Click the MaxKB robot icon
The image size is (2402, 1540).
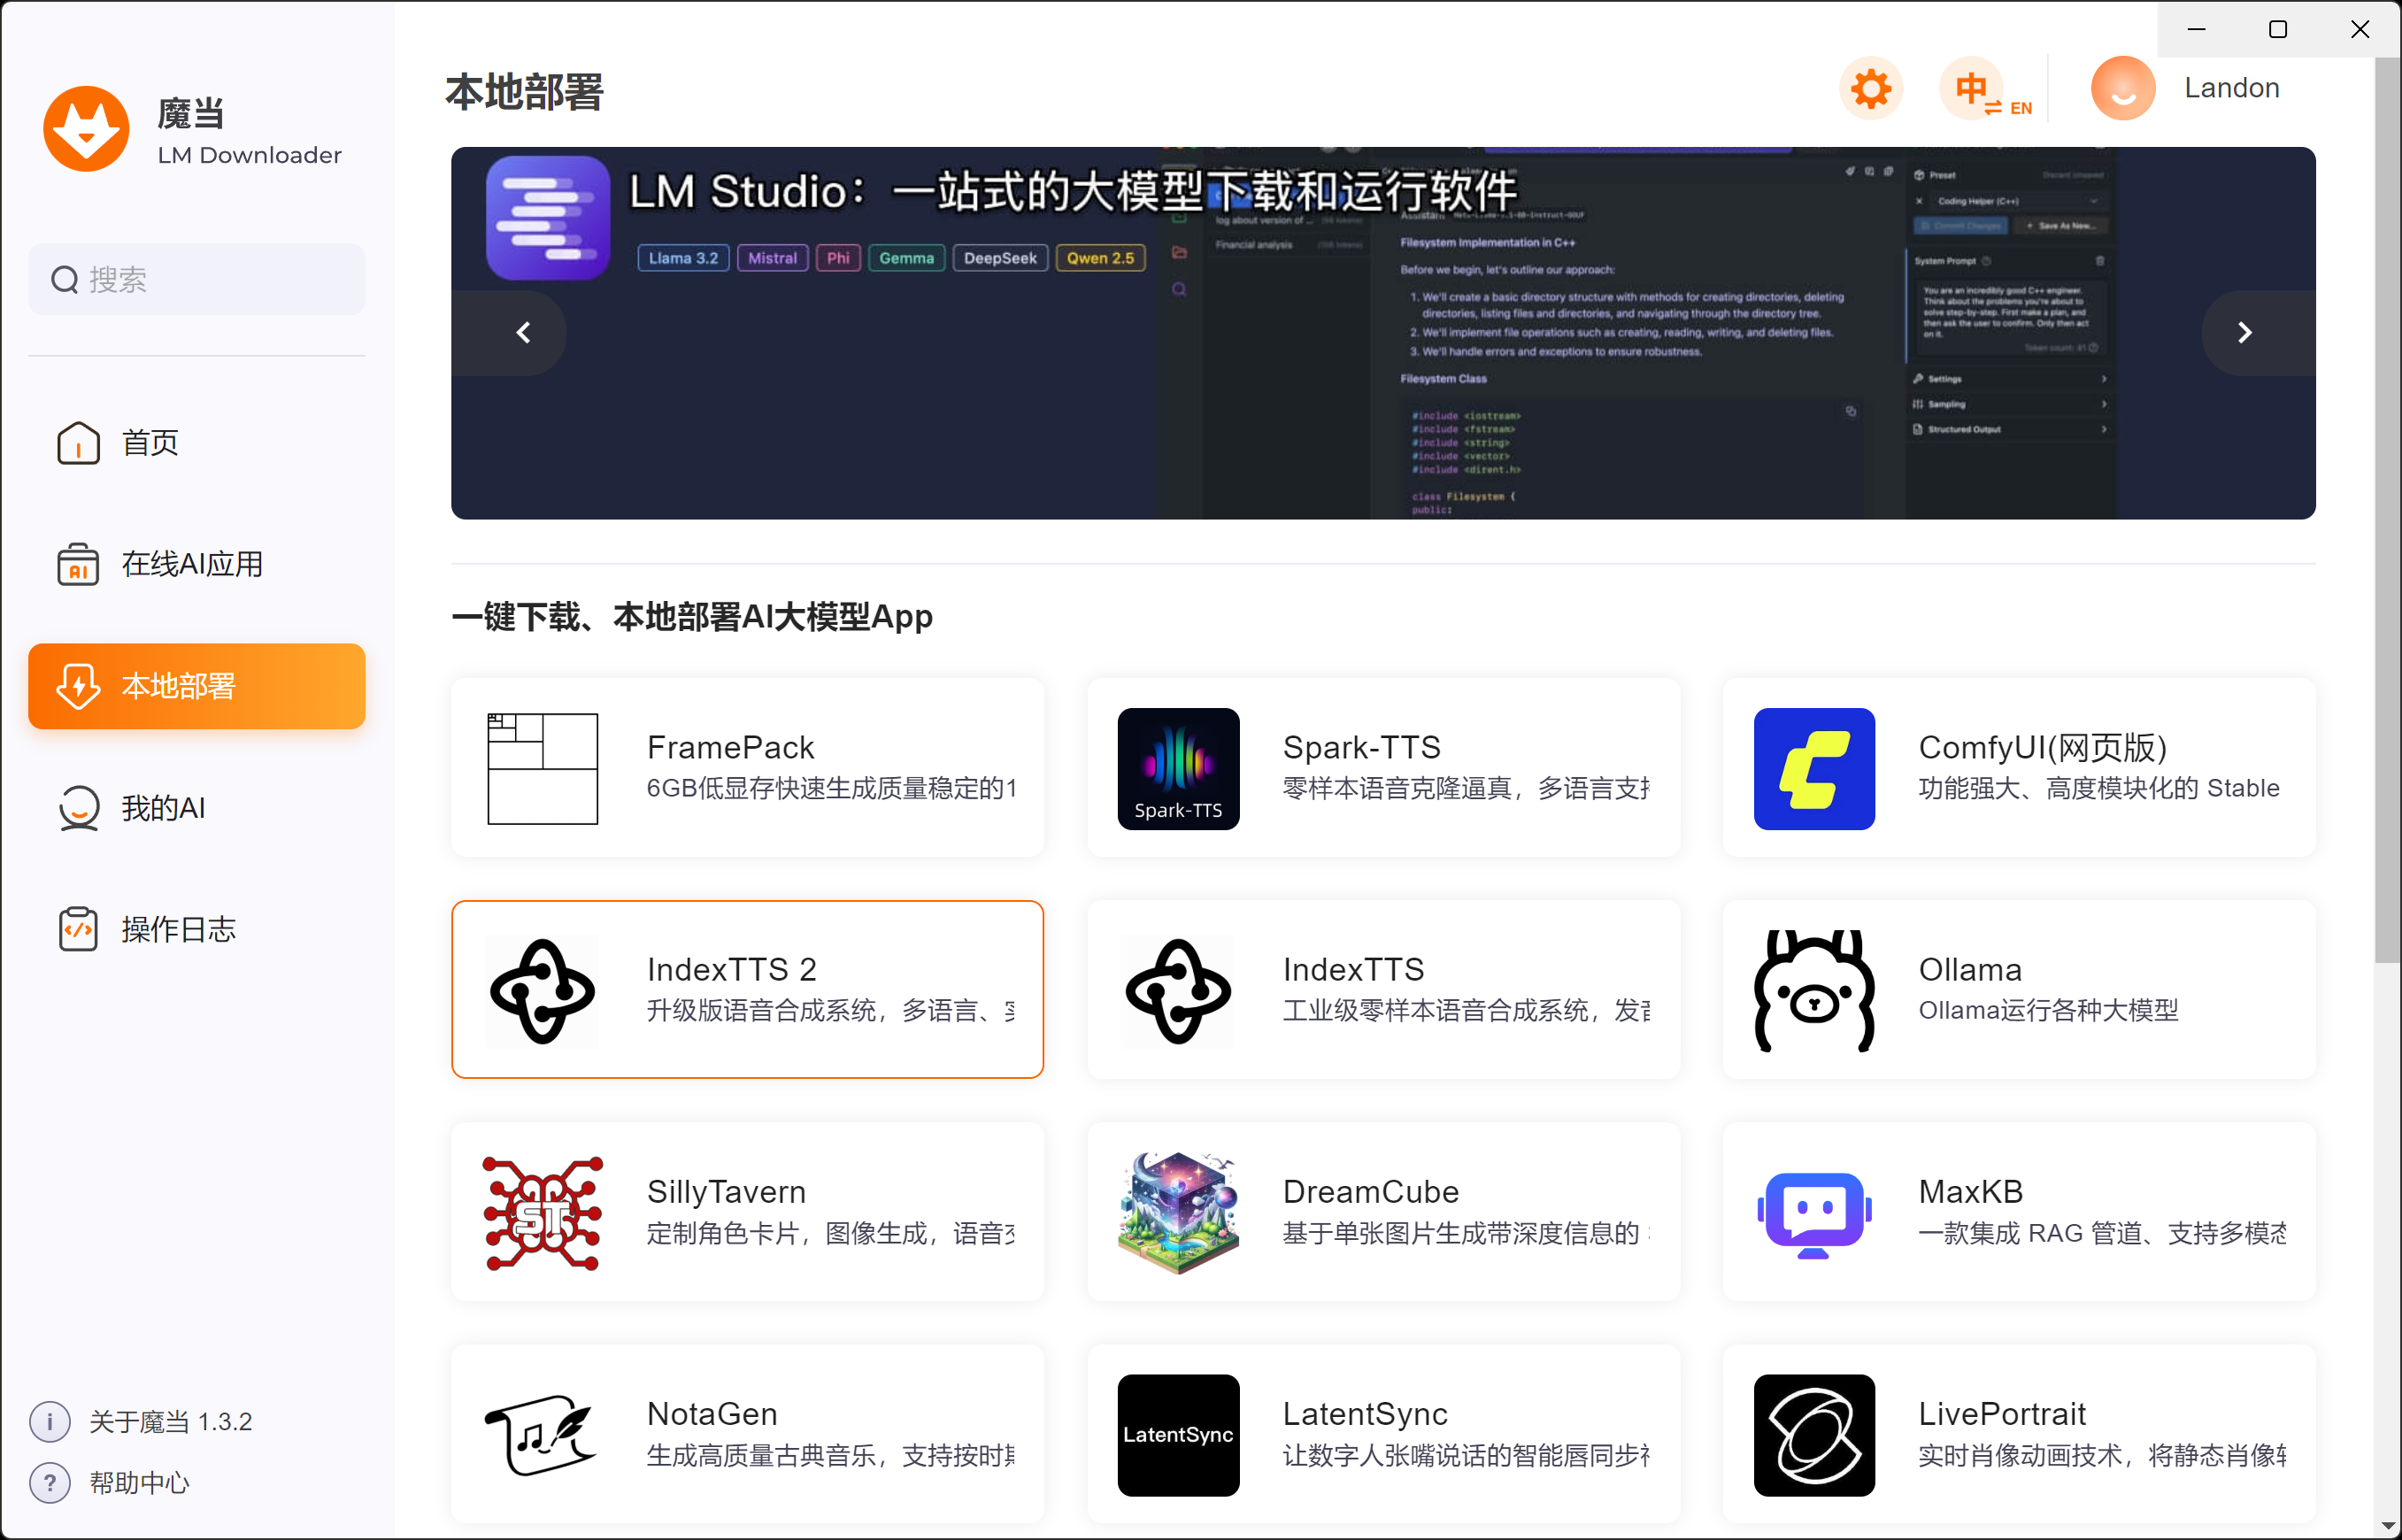tap(1814, 1214)
